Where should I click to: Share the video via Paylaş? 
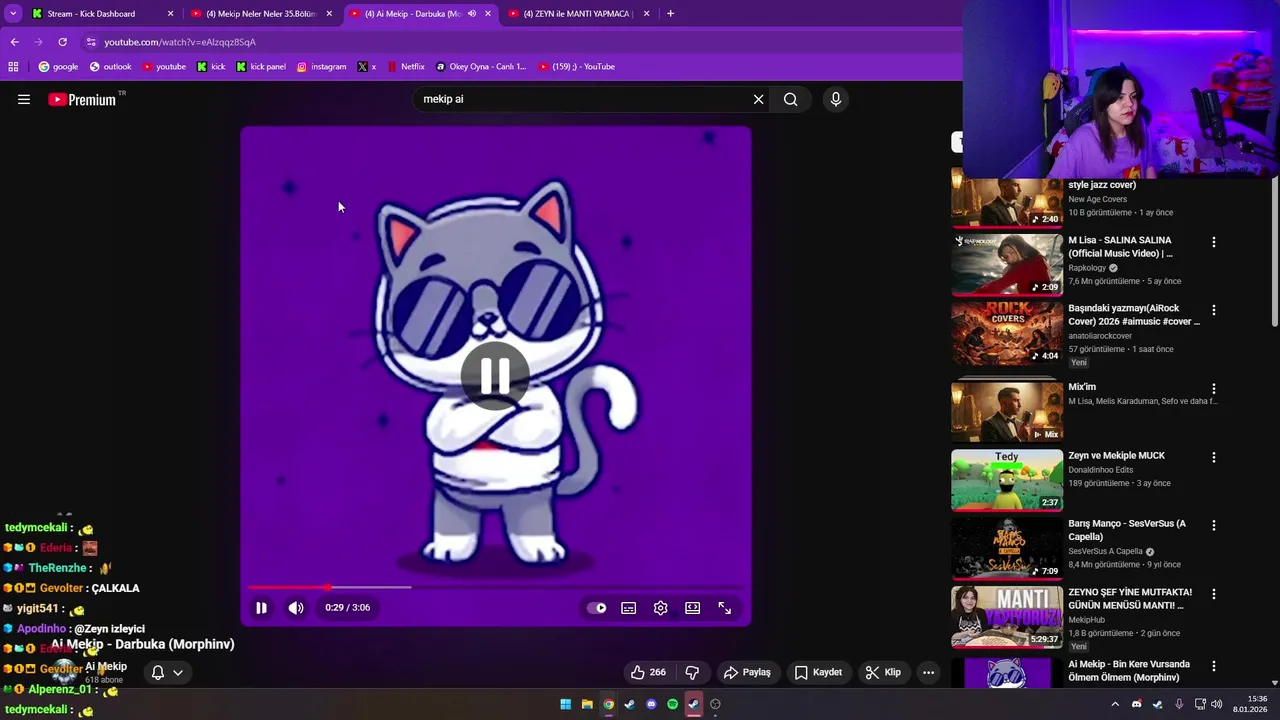[747, 672]
